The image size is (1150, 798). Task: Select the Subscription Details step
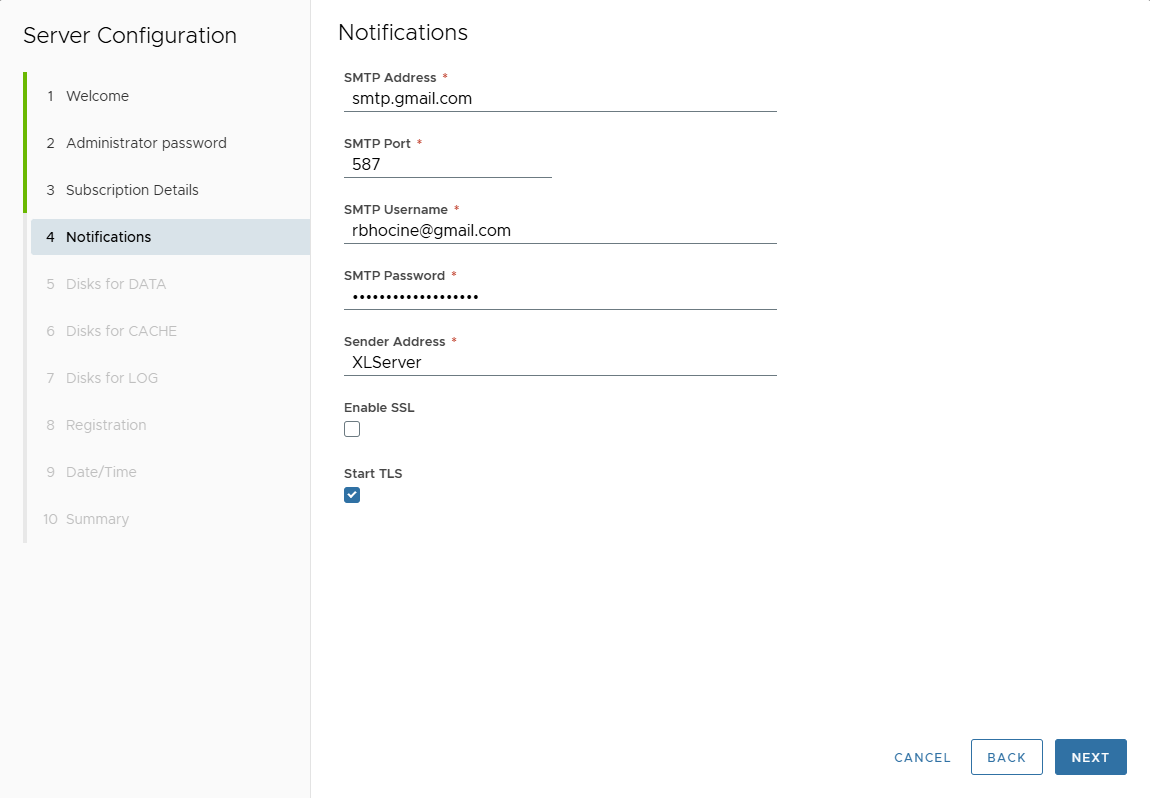[x=132, y=189]
